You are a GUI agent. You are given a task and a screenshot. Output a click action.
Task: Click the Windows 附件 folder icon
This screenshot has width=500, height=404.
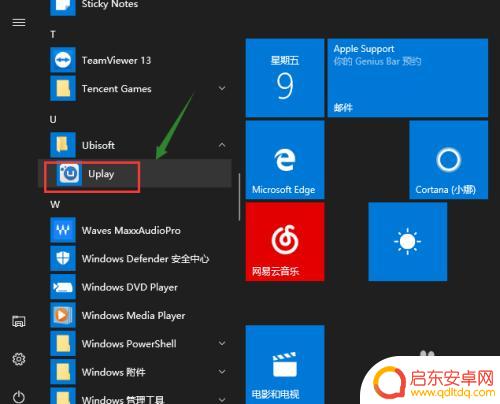(x=63, y=372)
